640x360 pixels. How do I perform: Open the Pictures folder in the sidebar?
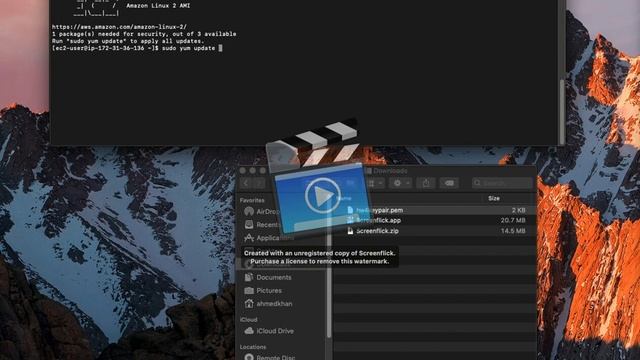click(263, 291)
